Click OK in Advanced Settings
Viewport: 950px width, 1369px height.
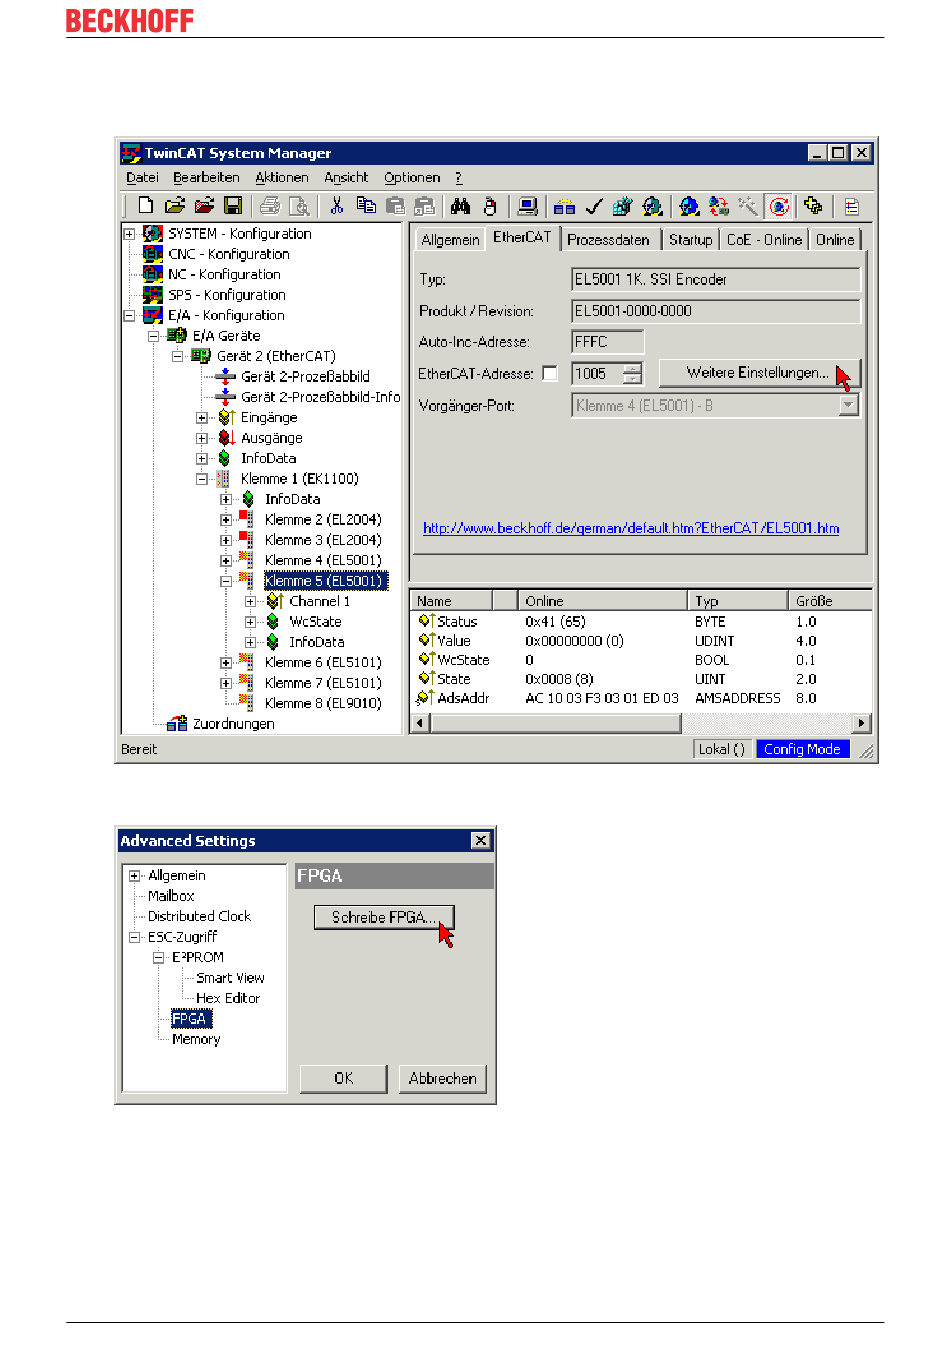343,1078
